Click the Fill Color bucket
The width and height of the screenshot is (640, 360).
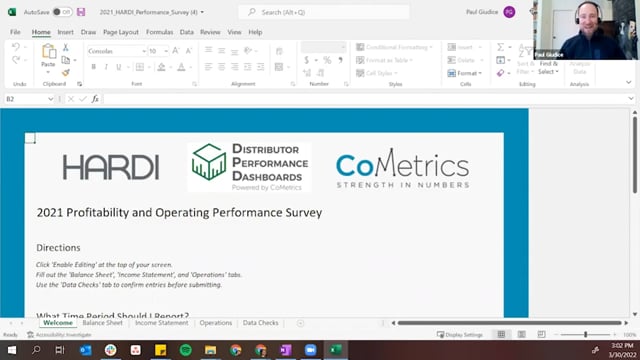pos(162,67)
